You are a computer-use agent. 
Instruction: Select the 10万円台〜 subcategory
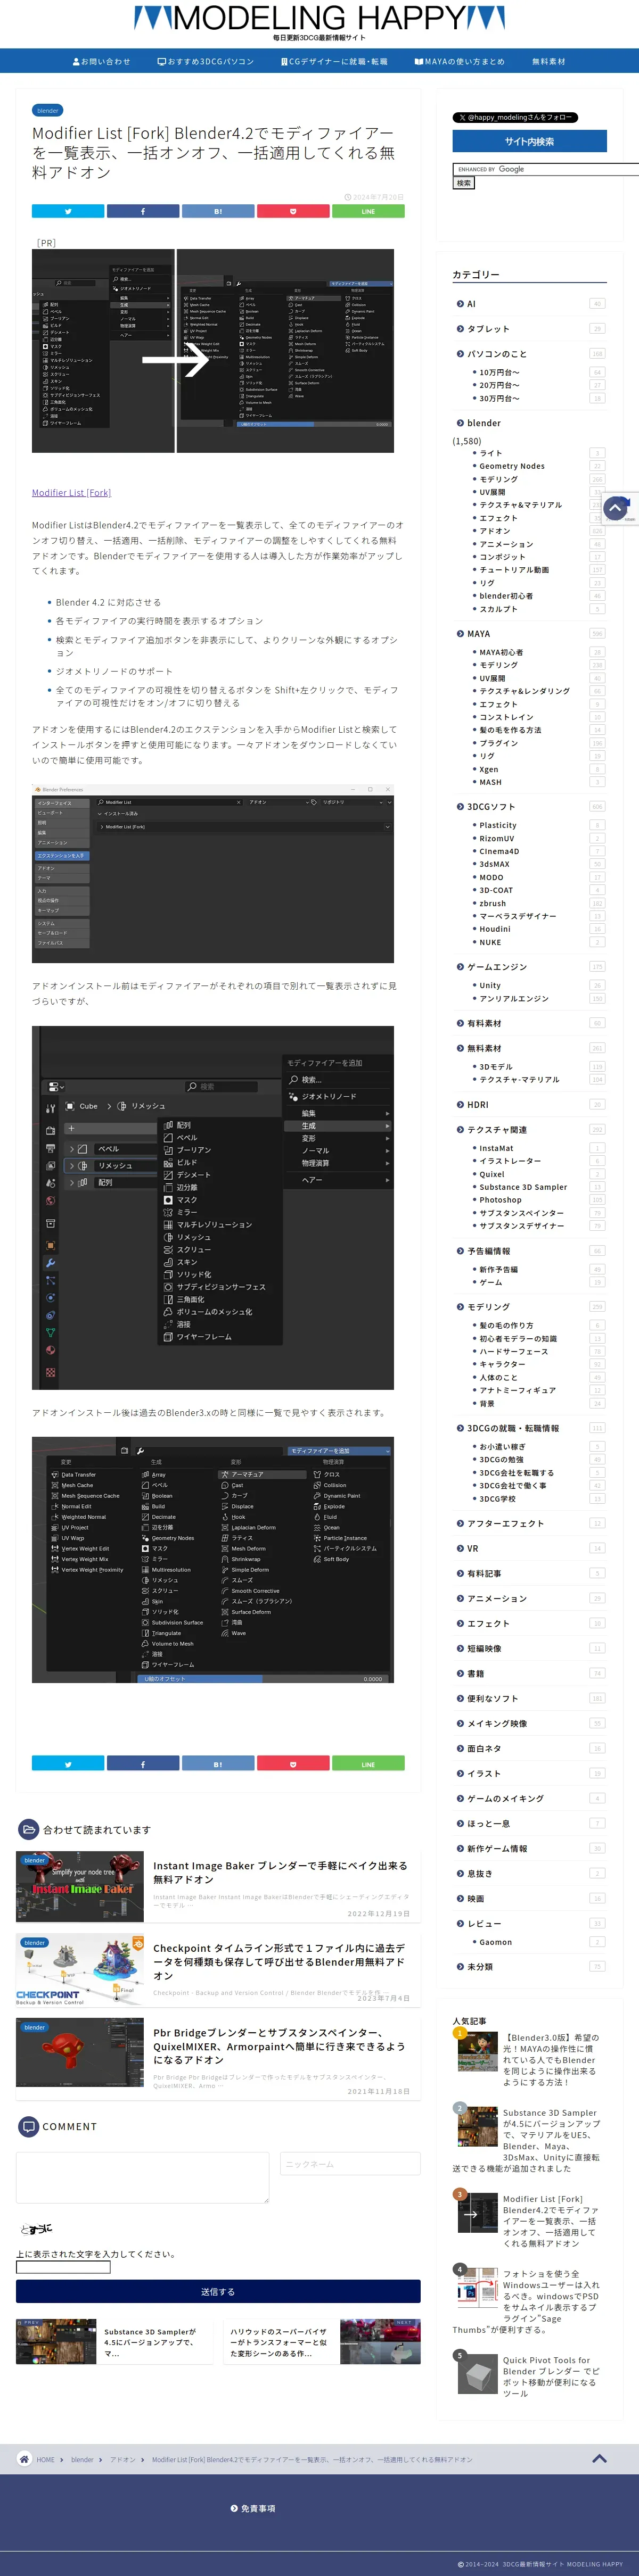[499, 372]
